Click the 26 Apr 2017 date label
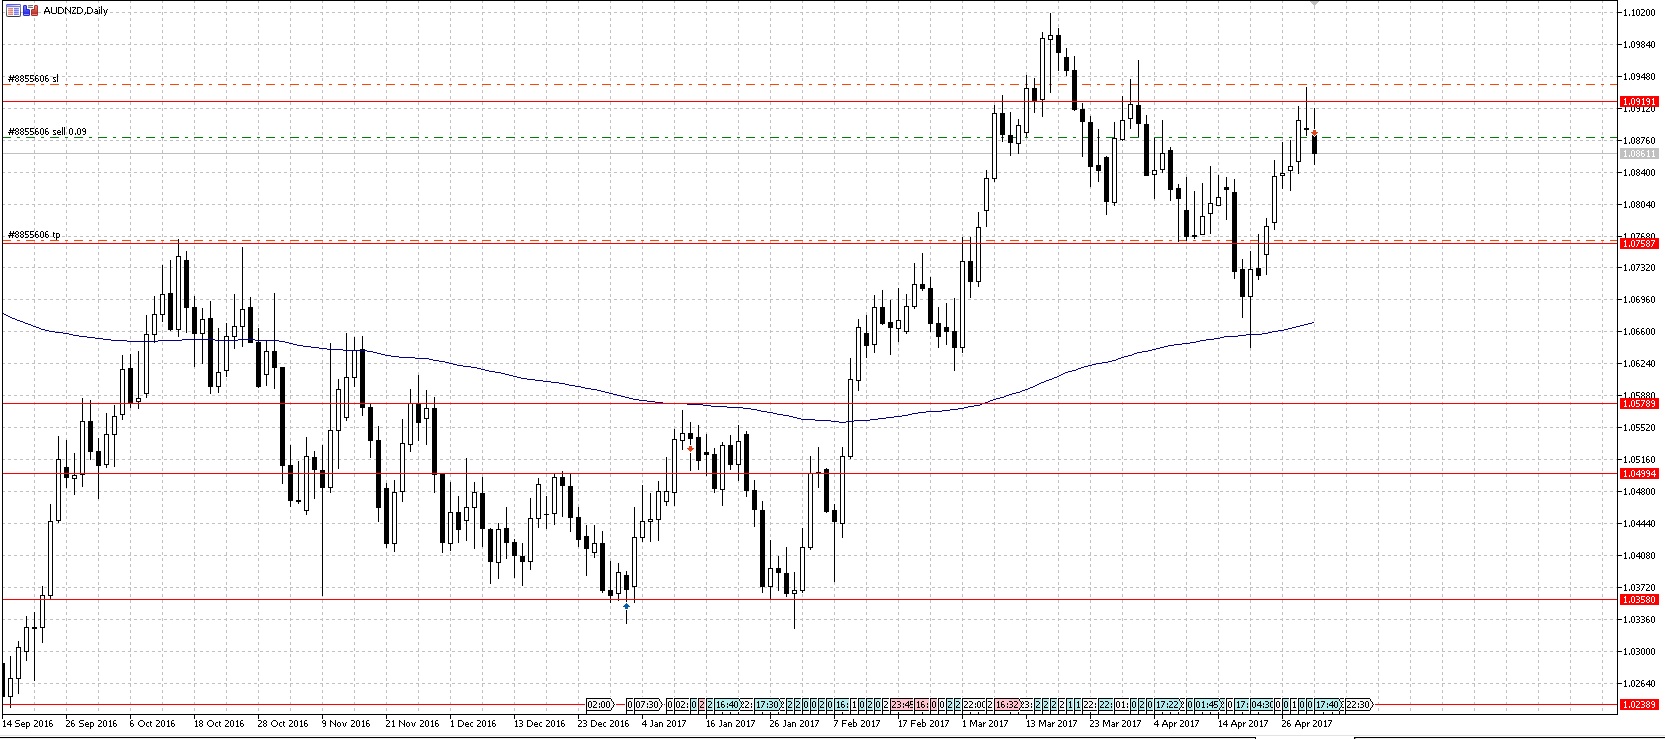The width and height of the screenshot is (1665, 739). pyautogui.click(x=1307, y=723)
